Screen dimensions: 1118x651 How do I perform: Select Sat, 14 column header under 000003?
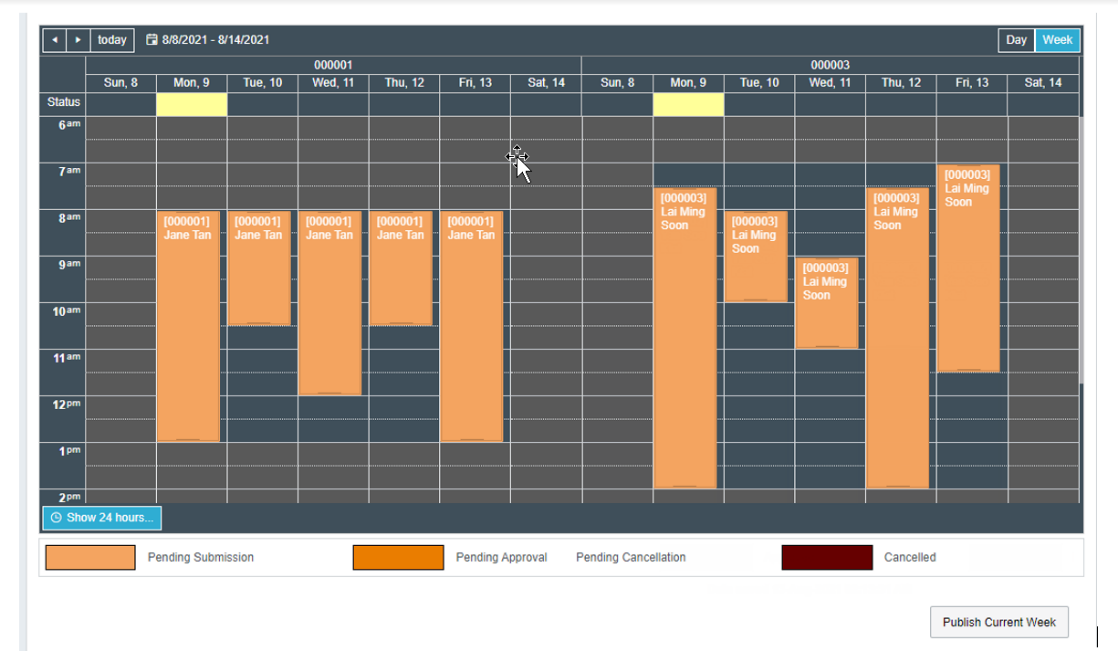pos(1043,83)
